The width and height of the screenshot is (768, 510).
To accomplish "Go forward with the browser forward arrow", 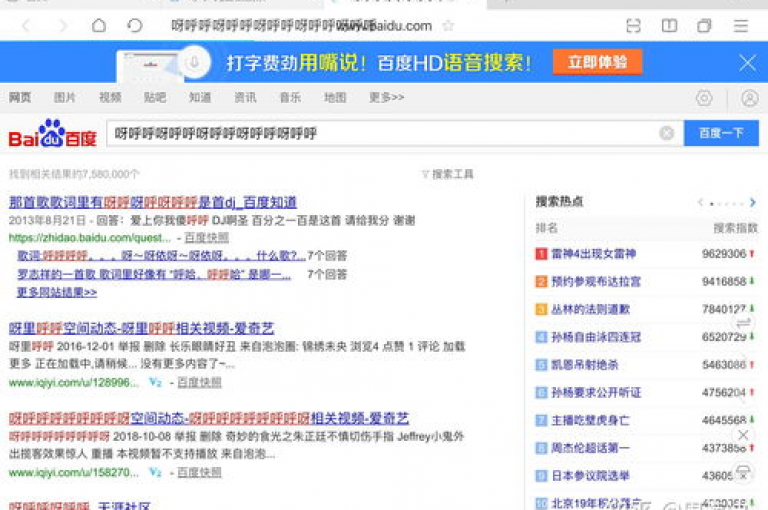I will tap(62, 25).
